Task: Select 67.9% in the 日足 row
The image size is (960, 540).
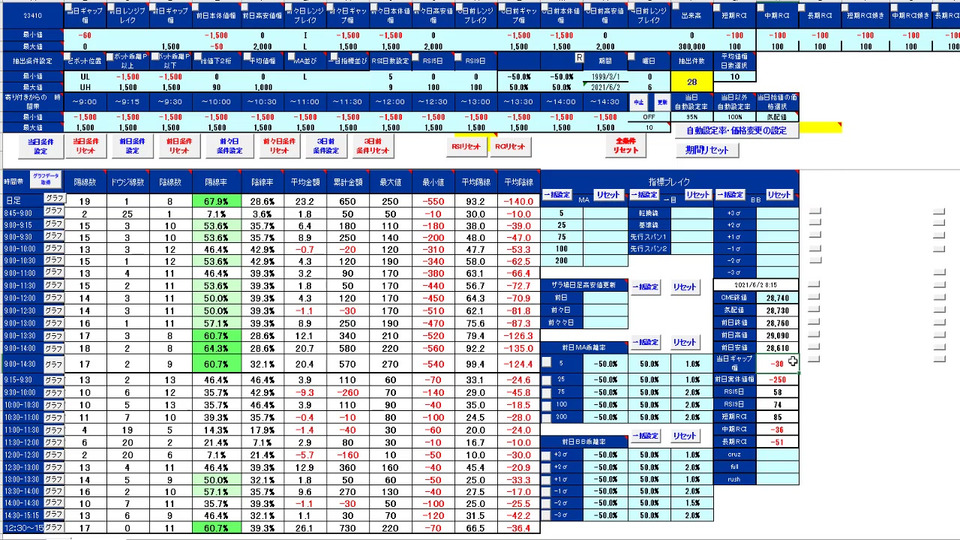Action: tap(216, 201)
